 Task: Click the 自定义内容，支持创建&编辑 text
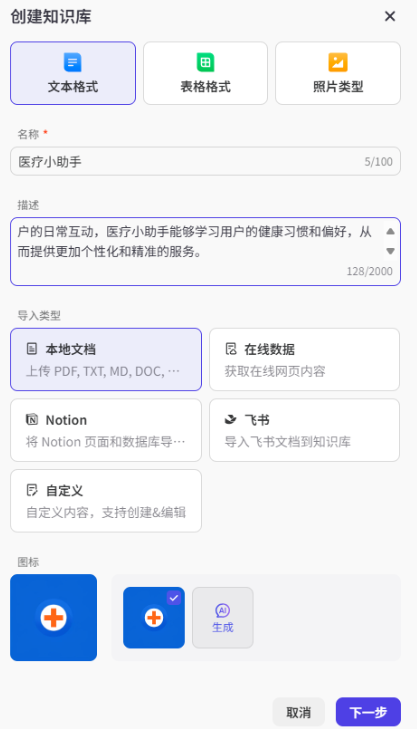click(106, 512)
